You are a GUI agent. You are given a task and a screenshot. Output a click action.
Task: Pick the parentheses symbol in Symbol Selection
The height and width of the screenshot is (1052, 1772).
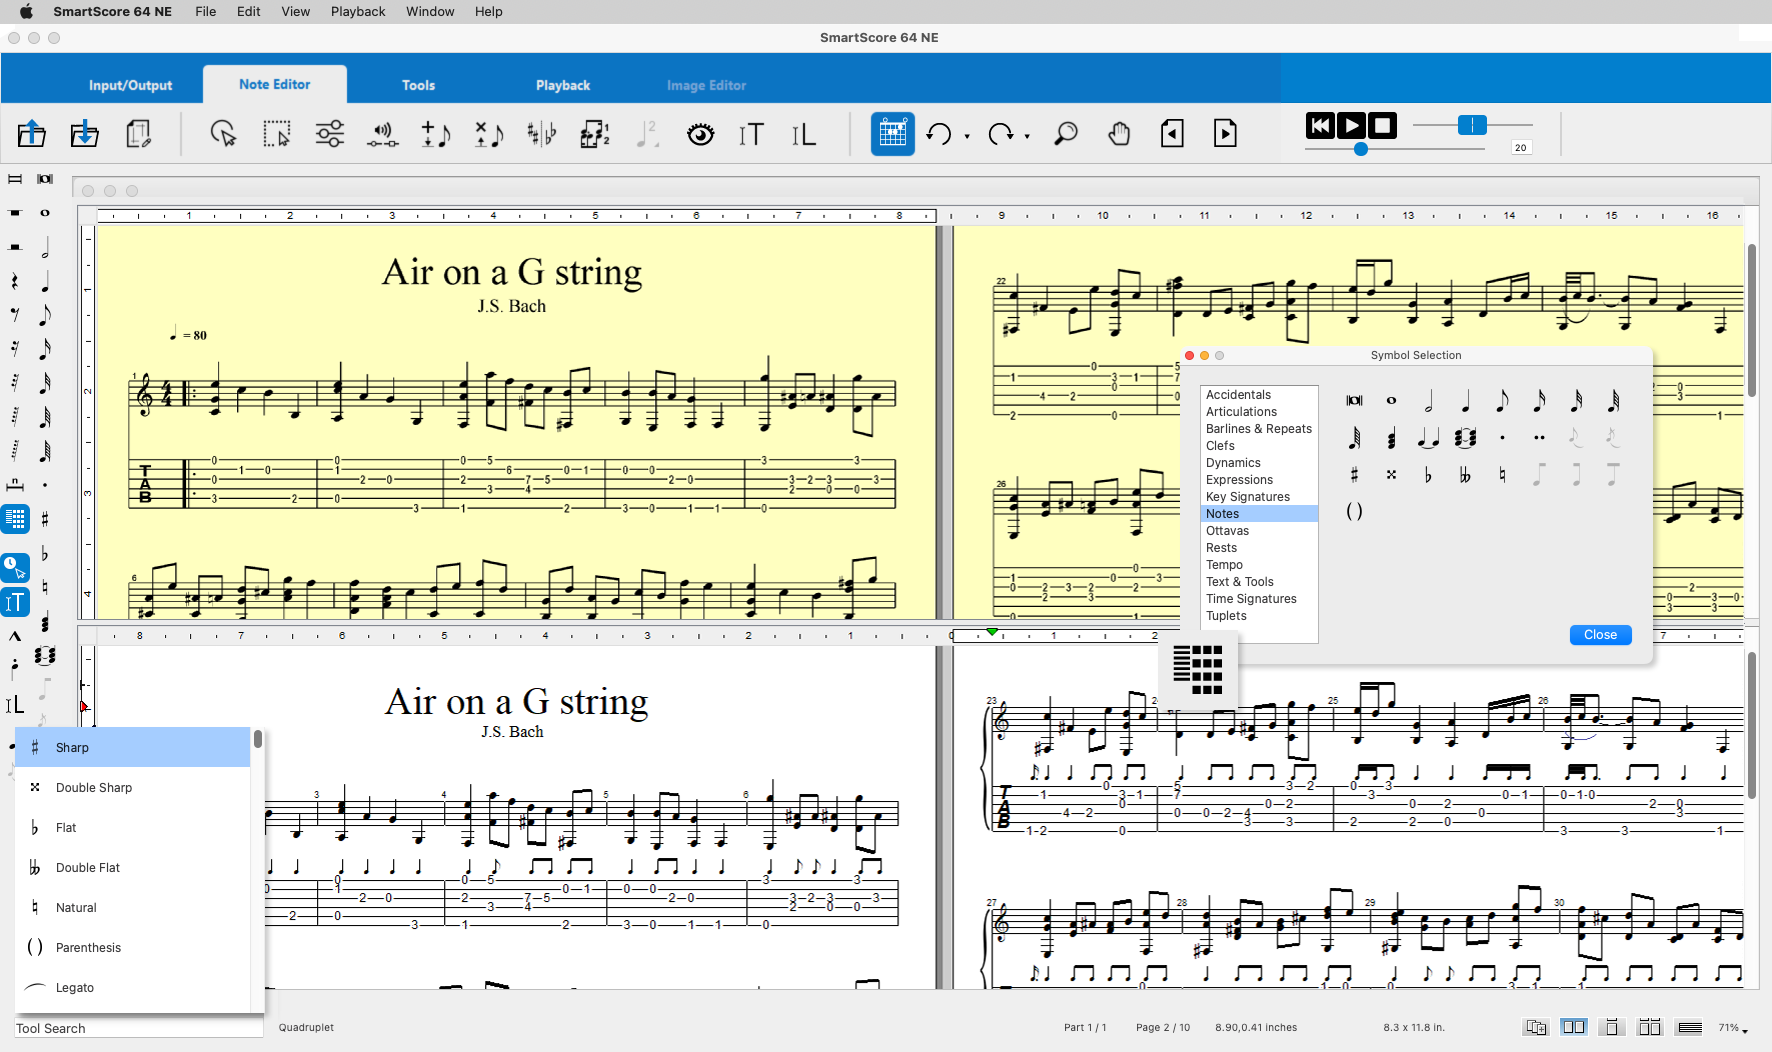1354,512
